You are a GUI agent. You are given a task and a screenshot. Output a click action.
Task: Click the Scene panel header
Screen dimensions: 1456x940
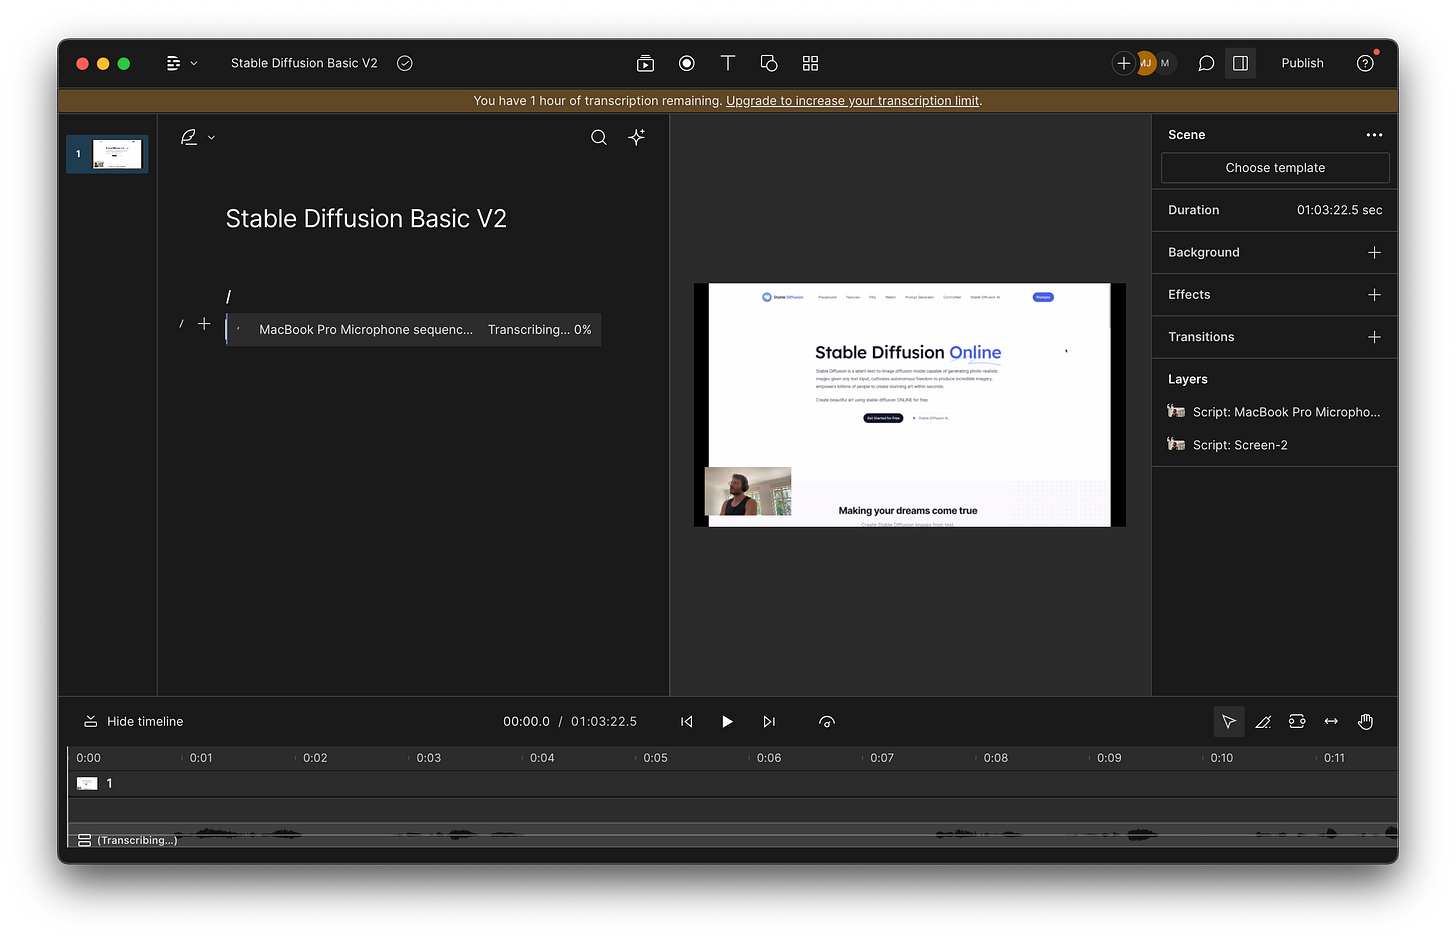click(1186, 135)
